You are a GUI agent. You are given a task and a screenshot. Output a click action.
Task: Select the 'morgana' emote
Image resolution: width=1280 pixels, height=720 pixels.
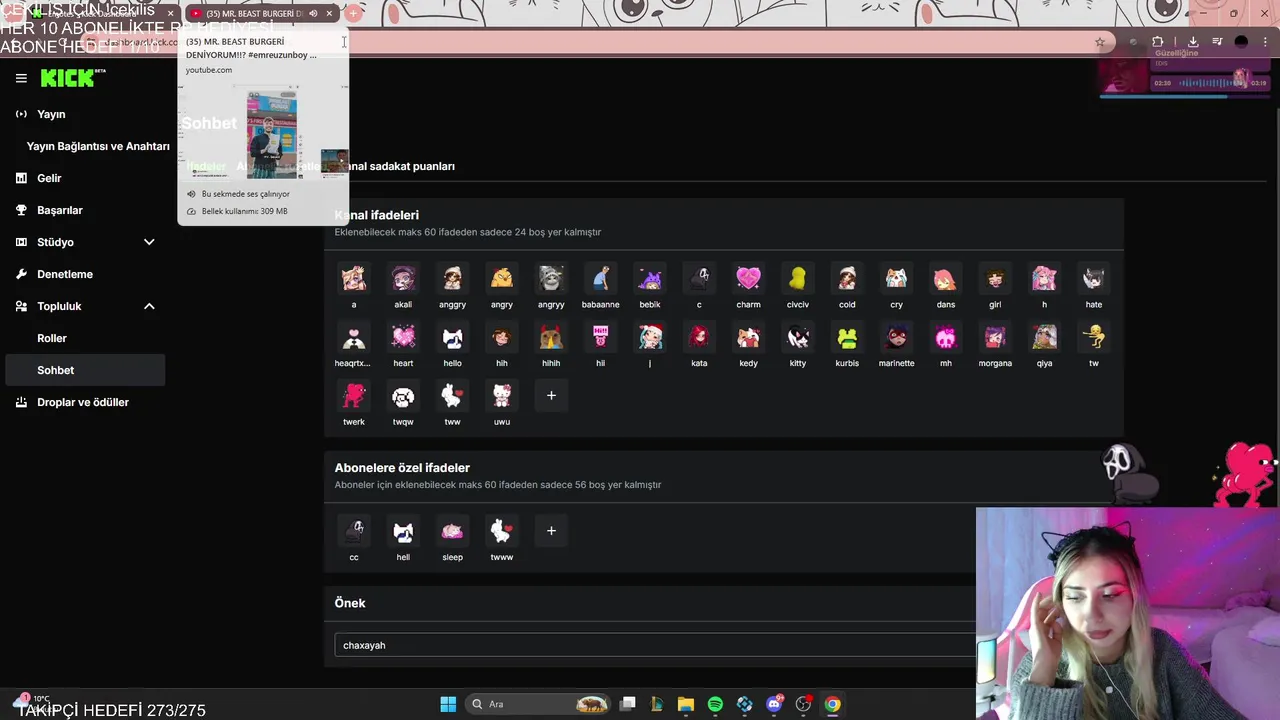click(x=995, y=337)
